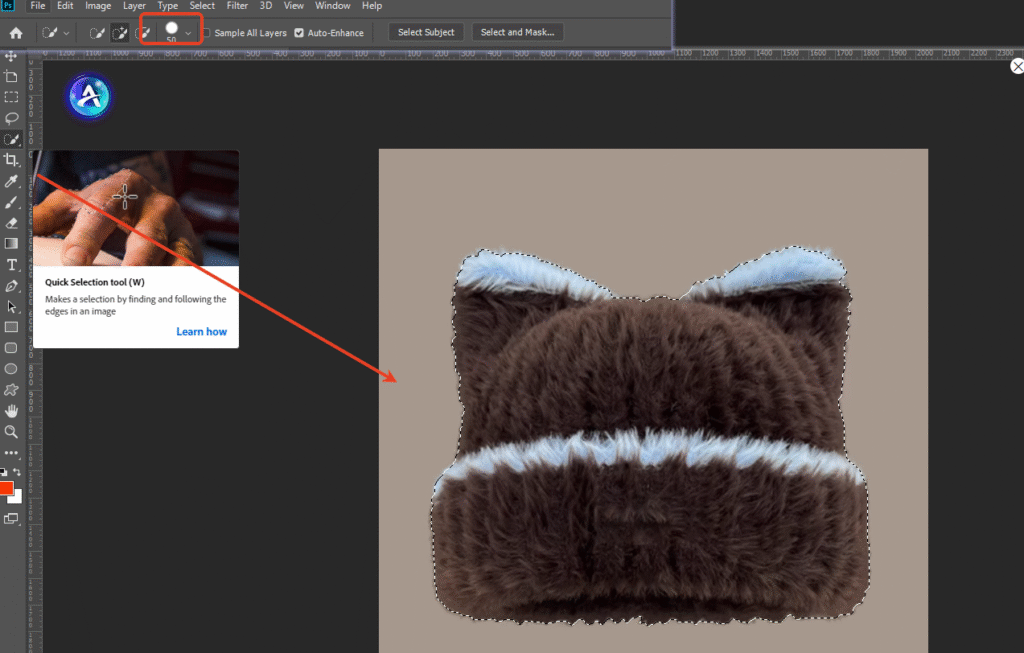Screen dimensions: 1024x653
Task: Open the Select menu
Action: pos(202,6)
